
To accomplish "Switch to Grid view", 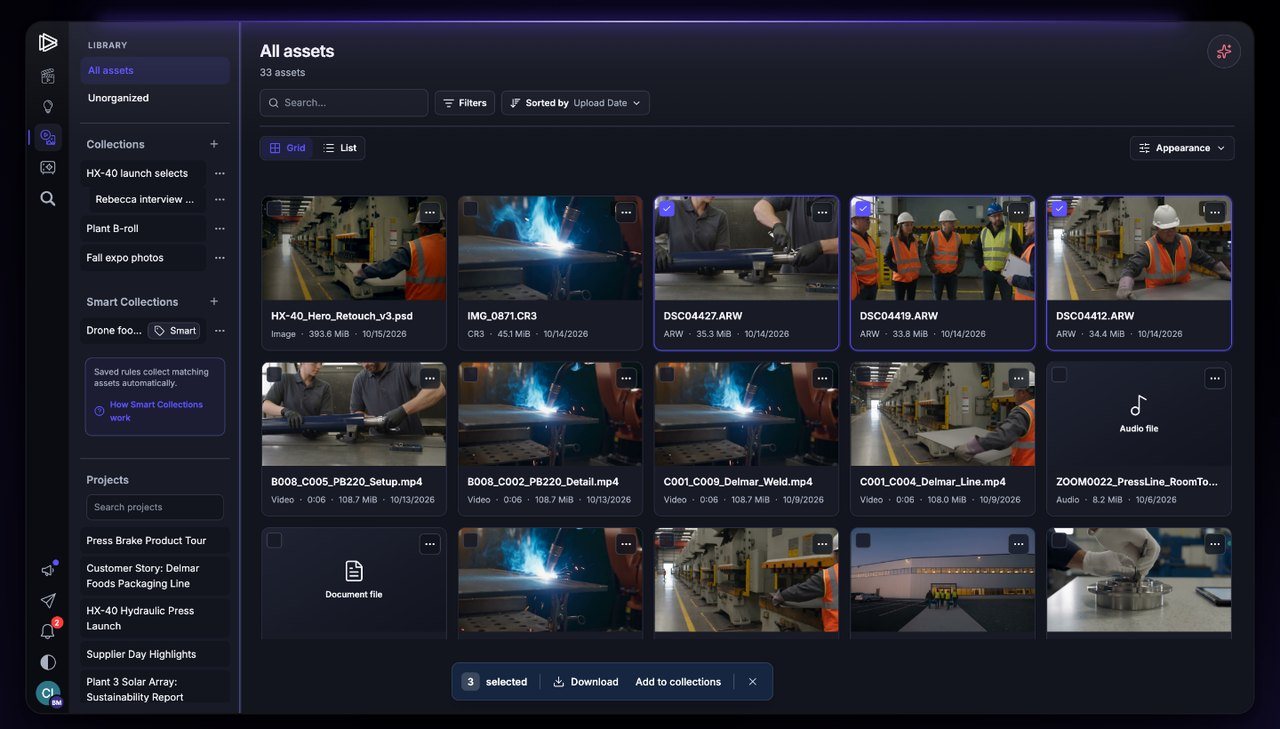I will tap(287, 148).
